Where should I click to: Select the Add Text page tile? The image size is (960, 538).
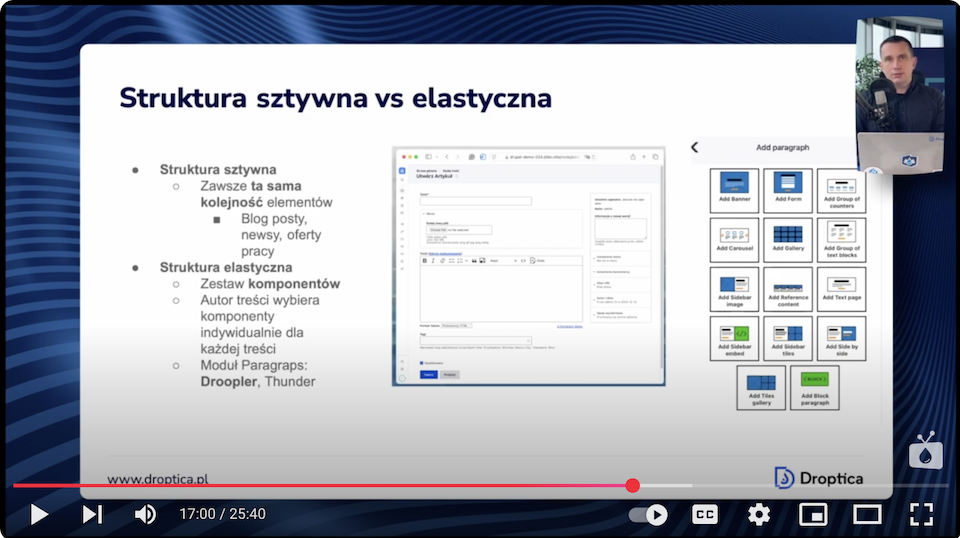point(841,289)
